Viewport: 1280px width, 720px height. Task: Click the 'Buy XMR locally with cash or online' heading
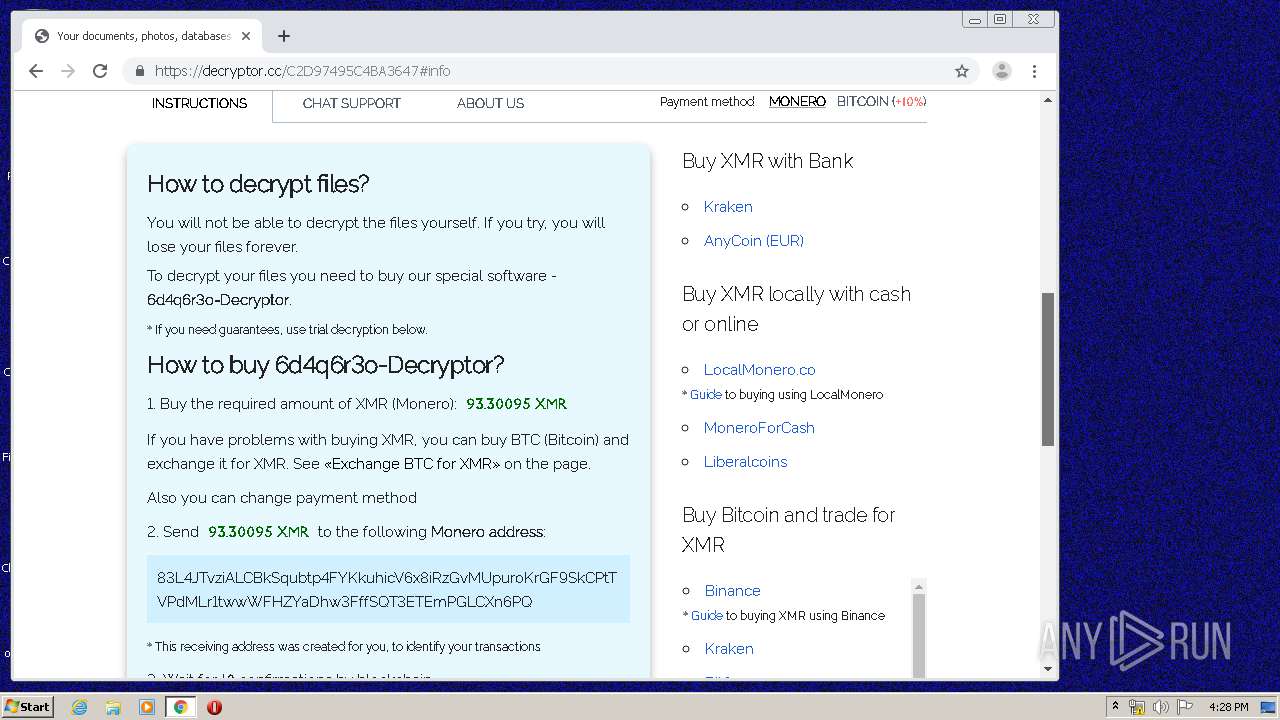pos(796,309)
